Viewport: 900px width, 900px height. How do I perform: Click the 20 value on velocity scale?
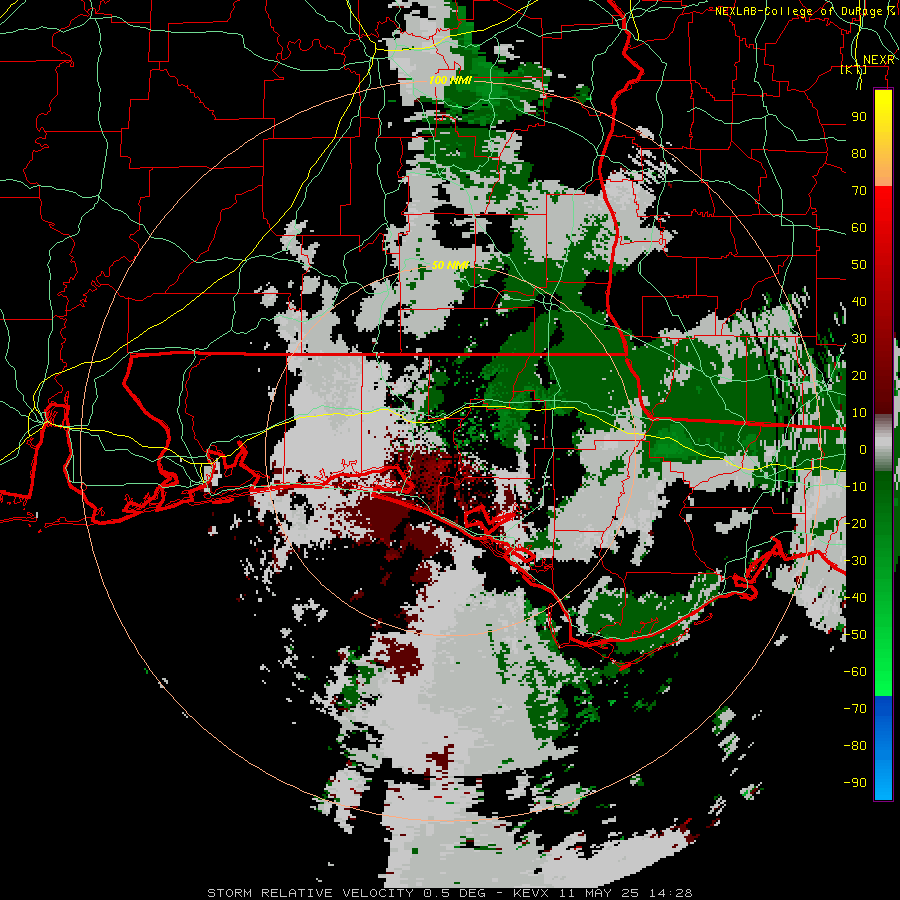coord(859,375)
